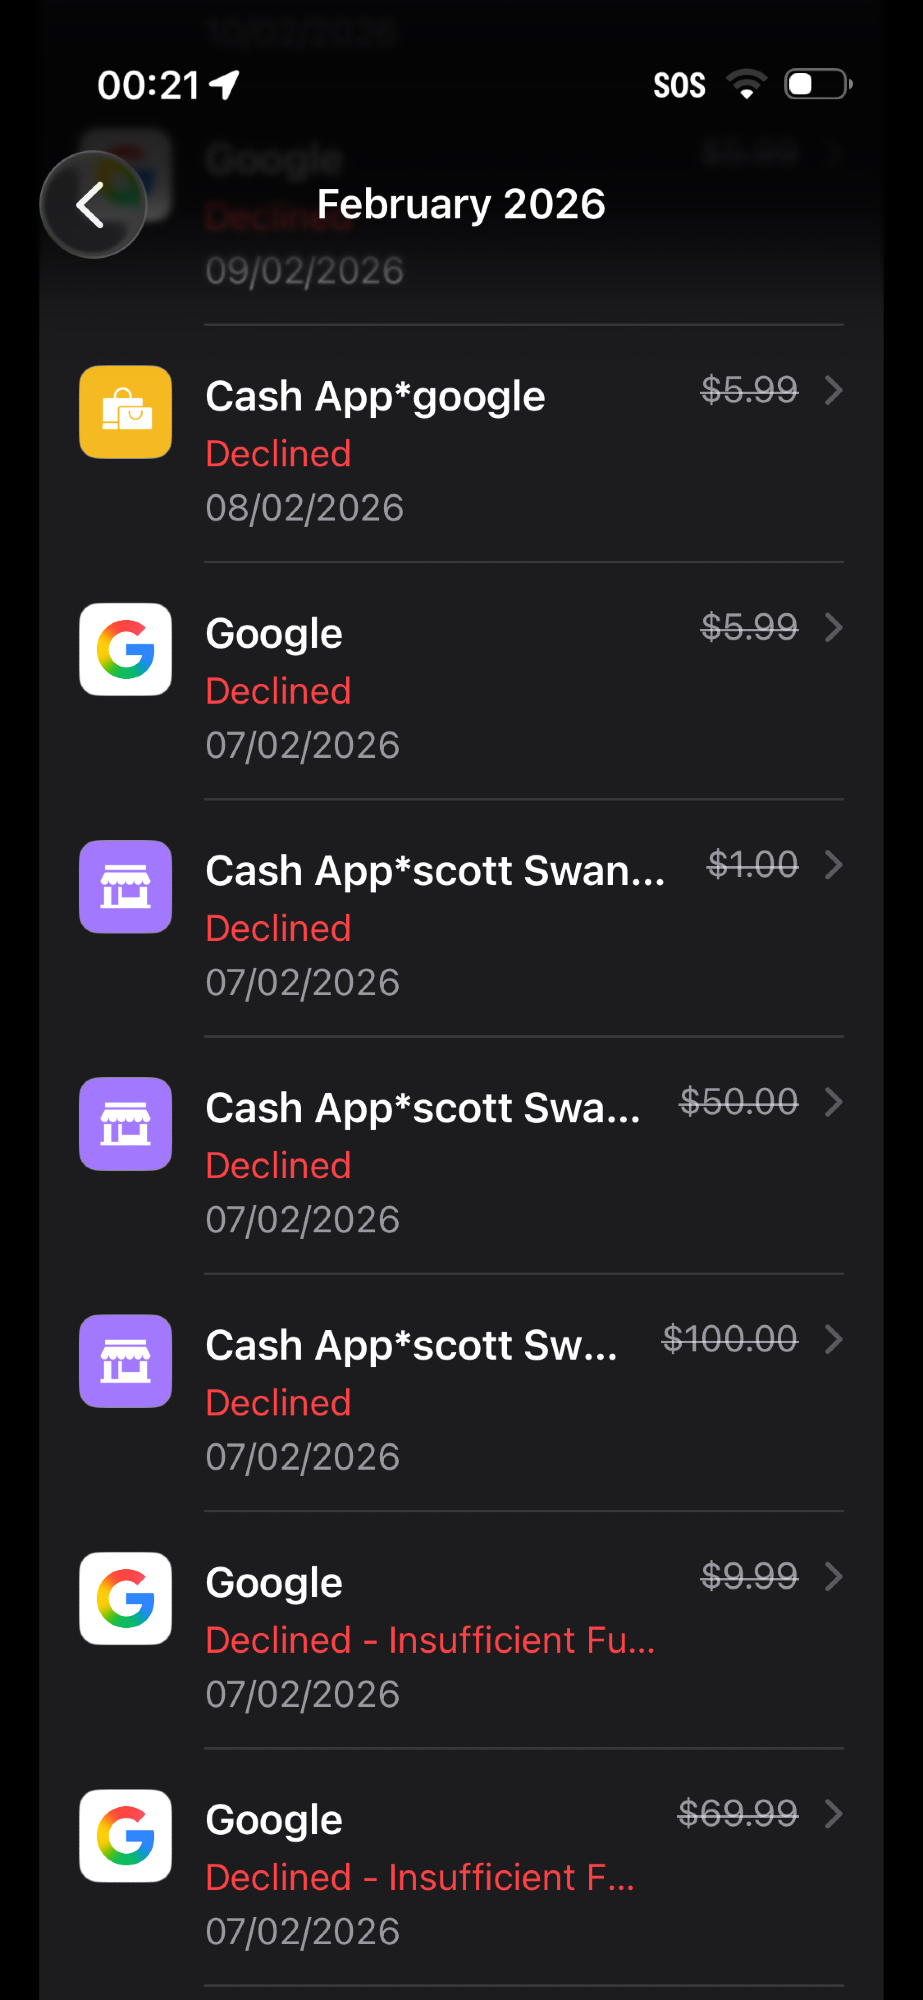The height and width of the screenshot is (2000, 923).
Task: Expand chevron next to $69.99 amount
Action: 833,1813
